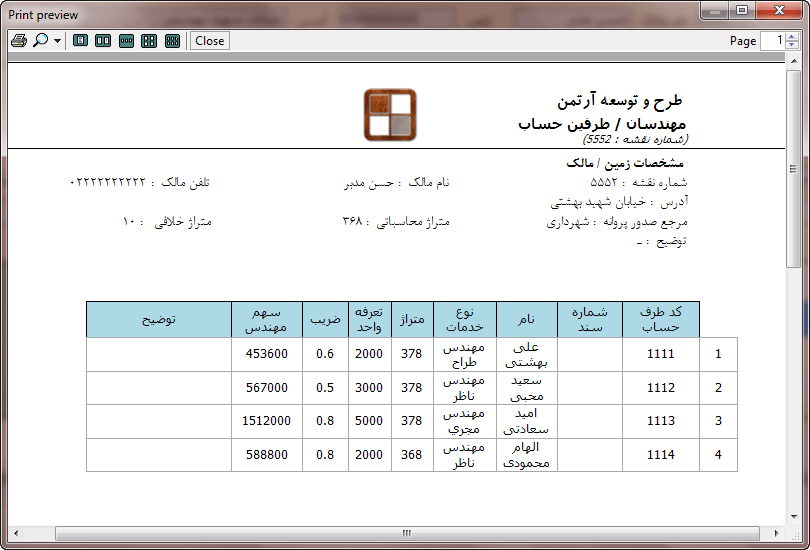This screenshot has width=810, height=550.
Task: Decrease page number with down spinner
Action: point(792,45)
